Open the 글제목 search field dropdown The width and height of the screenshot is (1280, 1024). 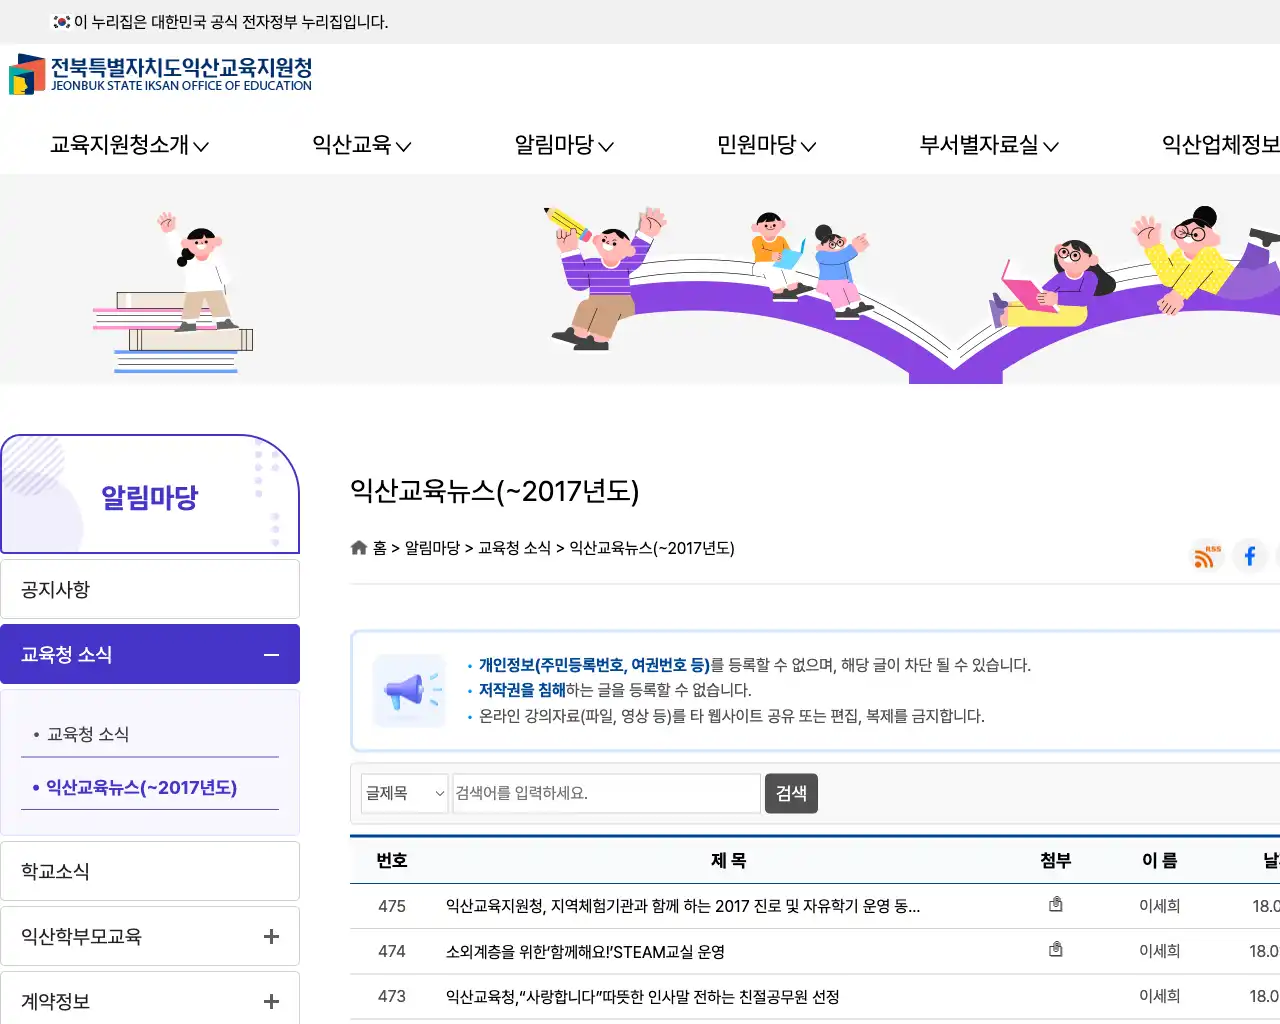coord(404,793)
